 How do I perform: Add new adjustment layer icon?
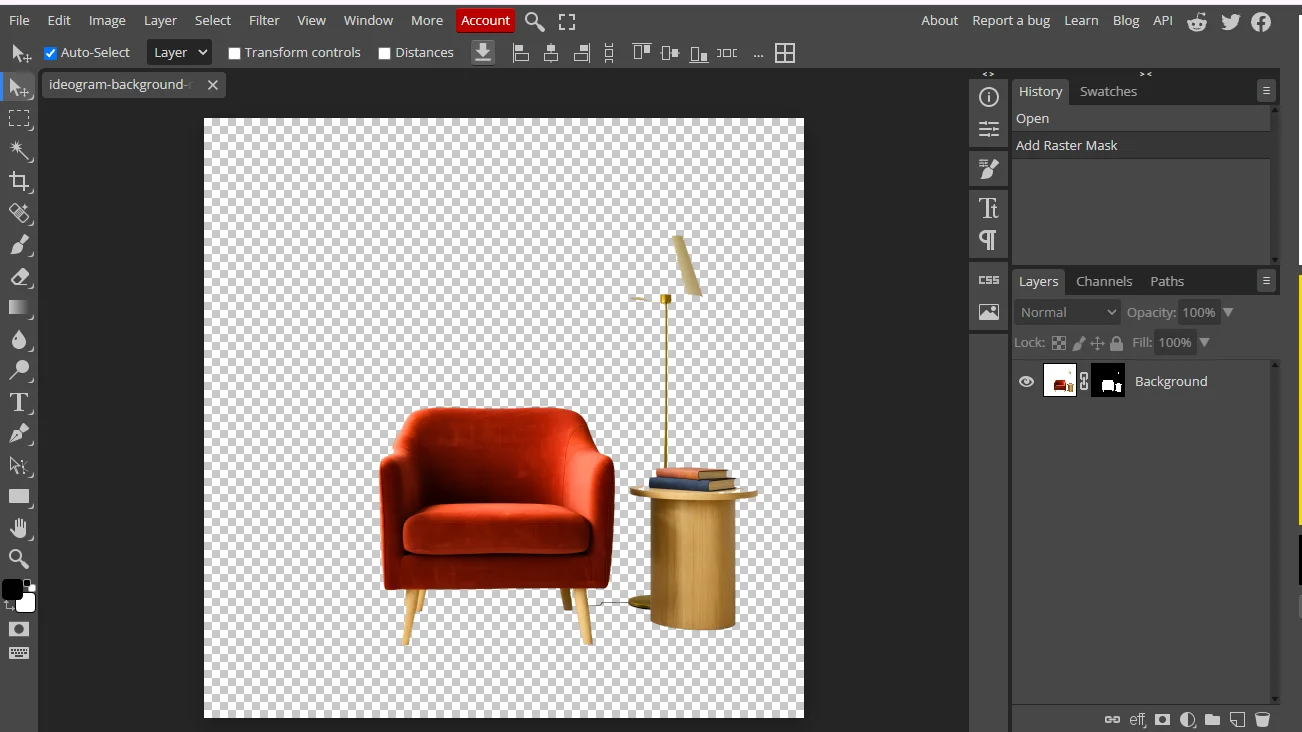[1188, 719]
